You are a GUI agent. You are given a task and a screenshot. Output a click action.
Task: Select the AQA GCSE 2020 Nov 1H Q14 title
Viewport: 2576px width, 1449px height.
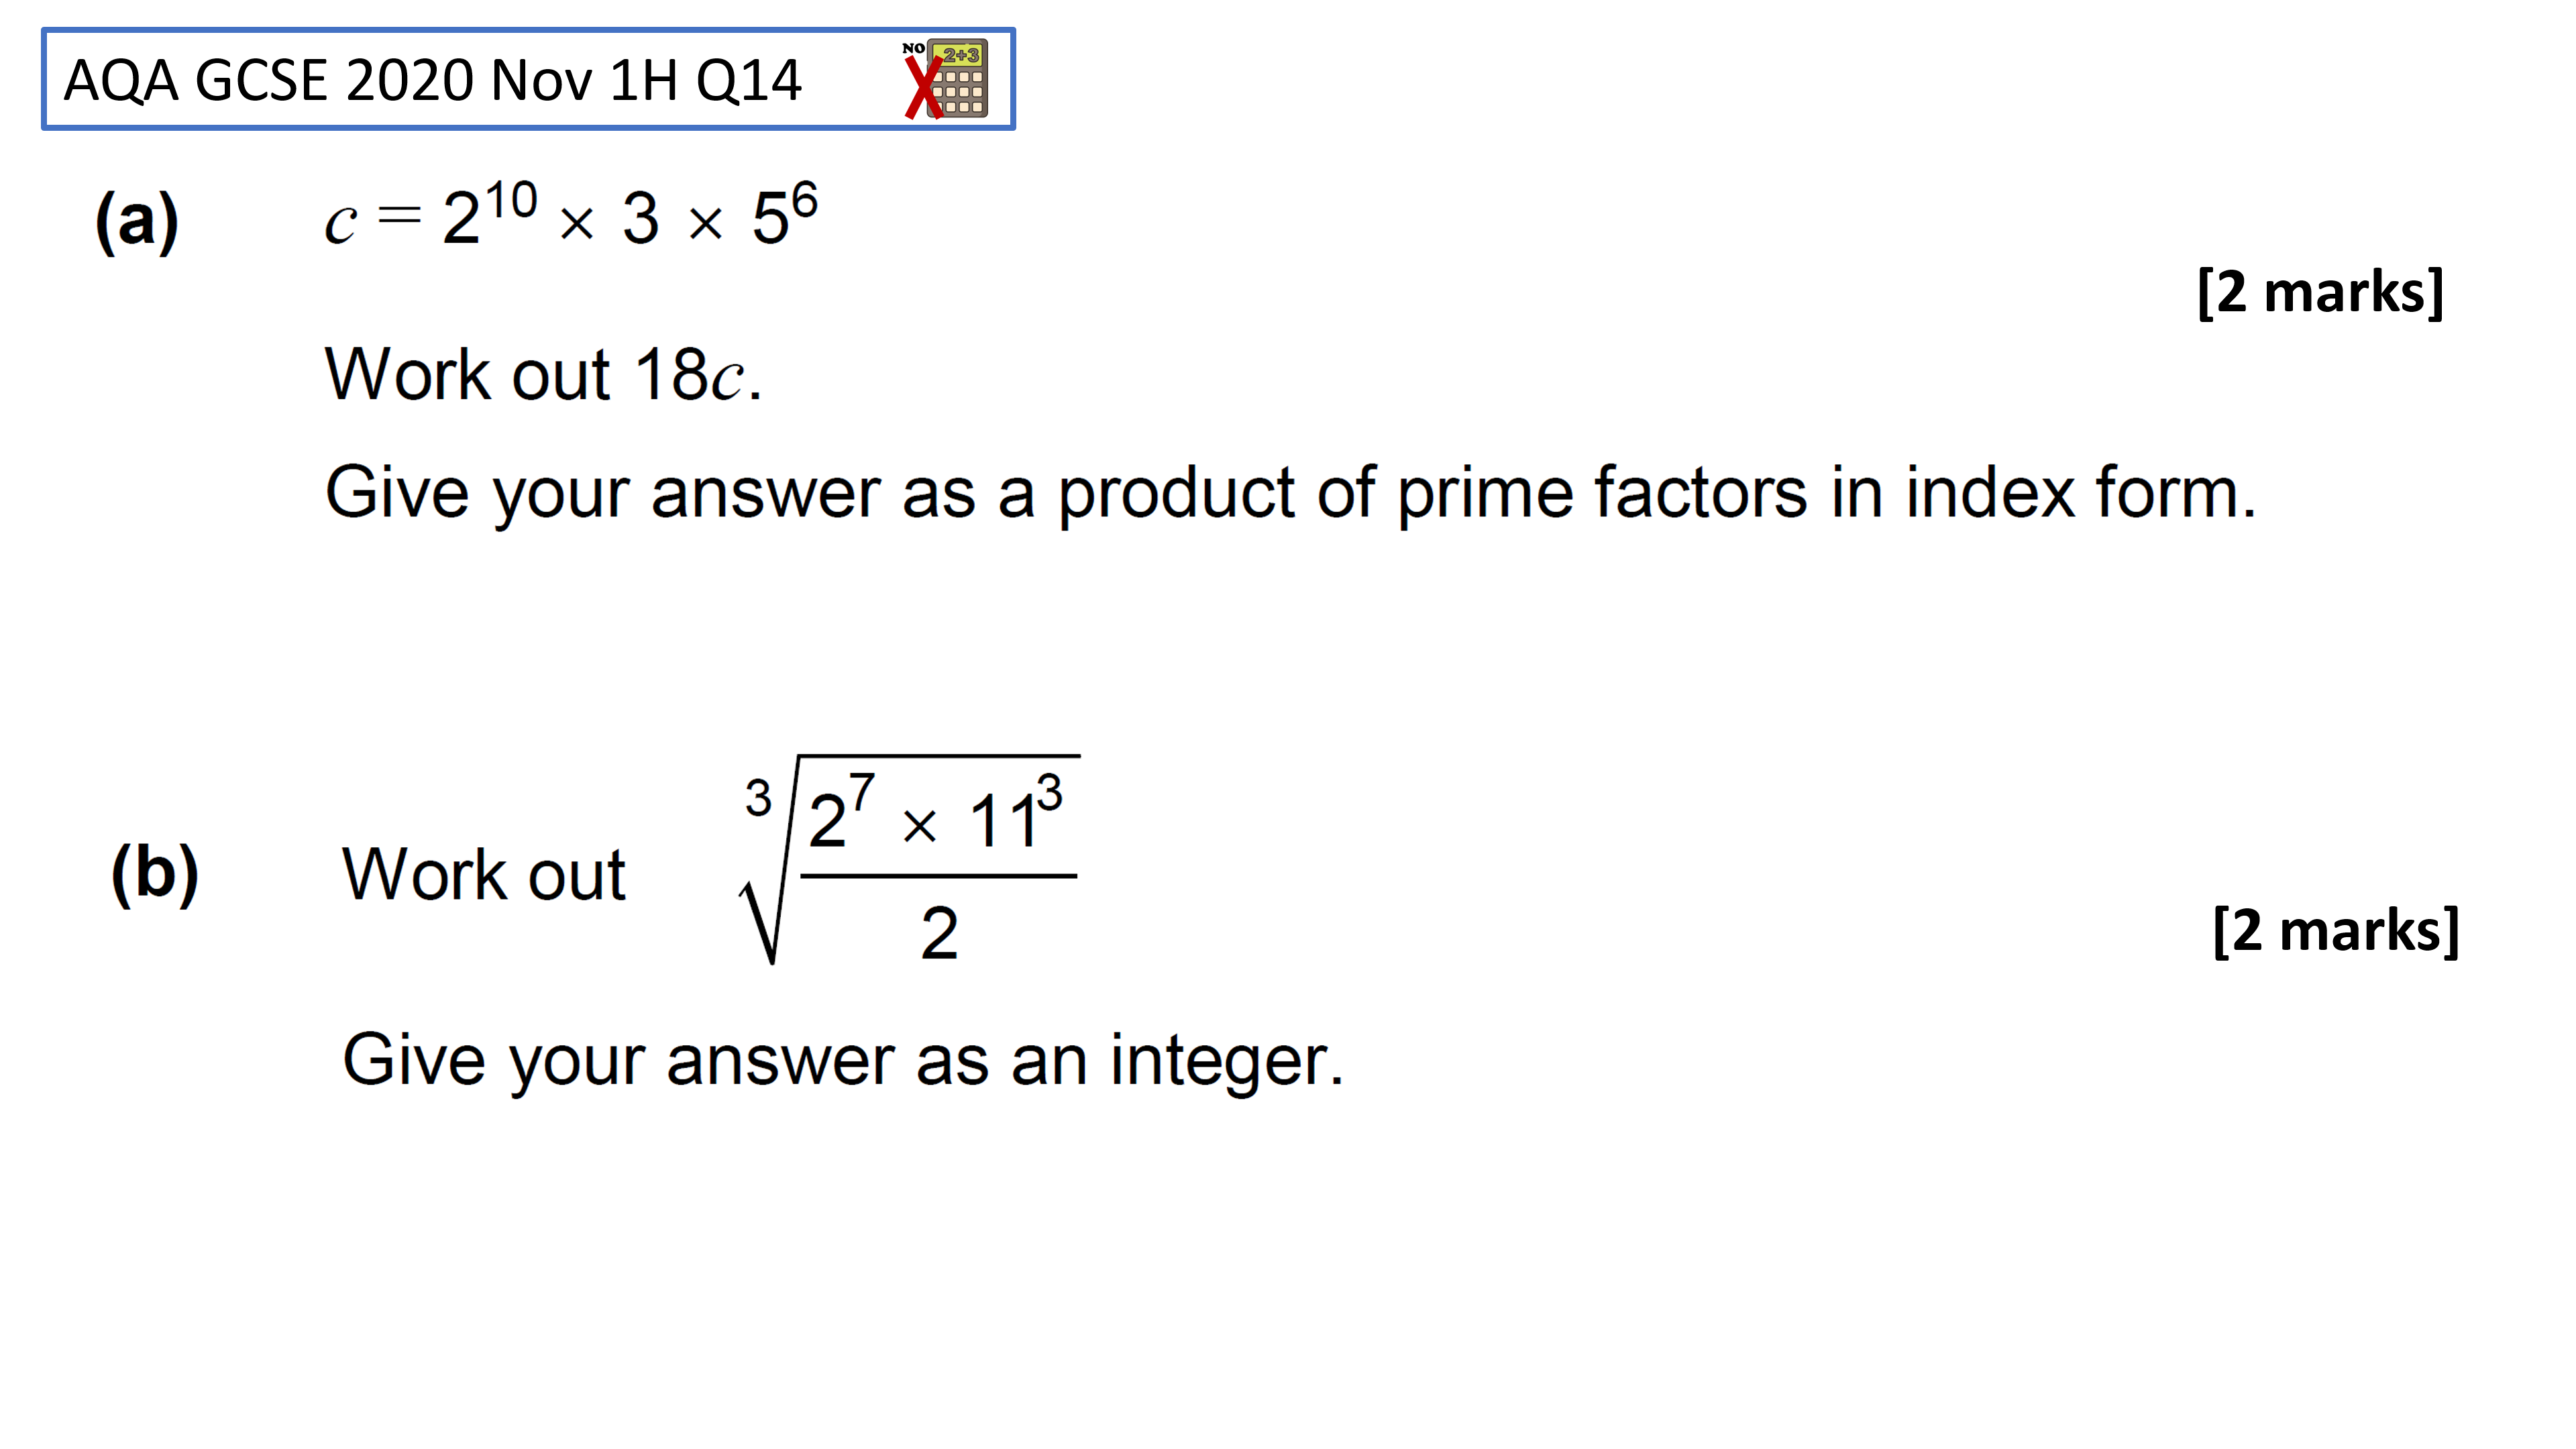pyautogui.click(x=432, y=80)
